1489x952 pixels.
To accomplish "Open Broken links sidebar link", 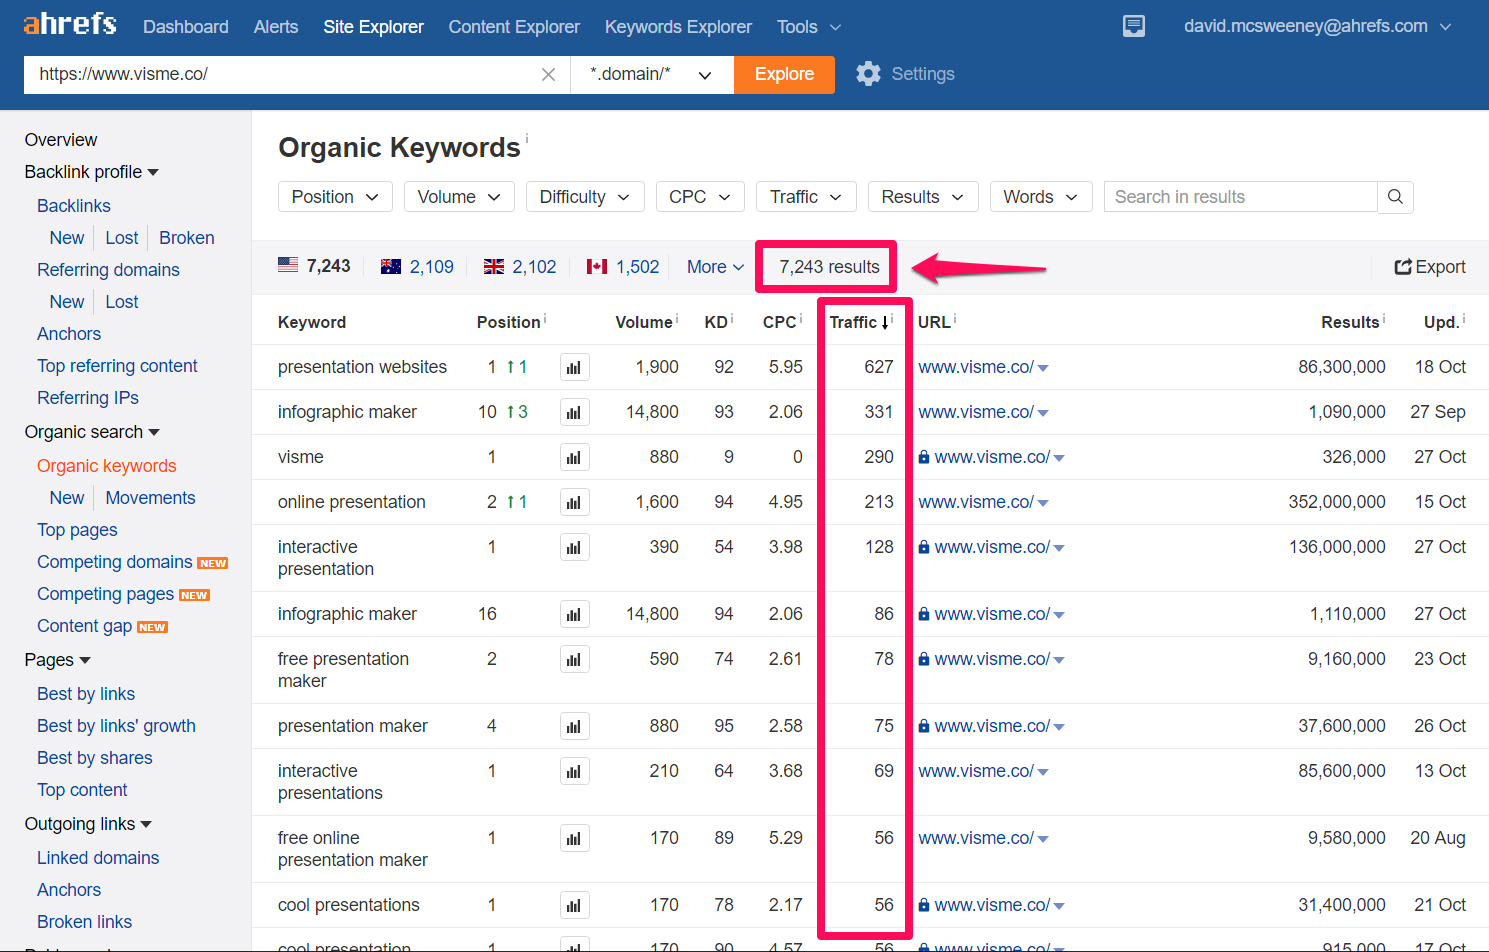I will coord(85,922).
